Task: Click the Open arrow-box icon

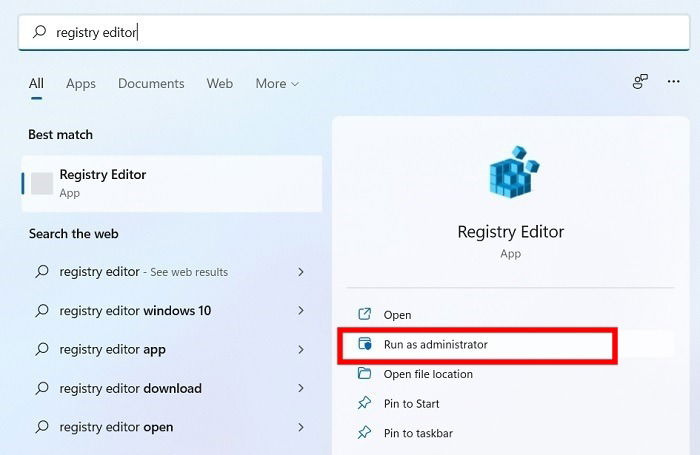Action: 364,314
